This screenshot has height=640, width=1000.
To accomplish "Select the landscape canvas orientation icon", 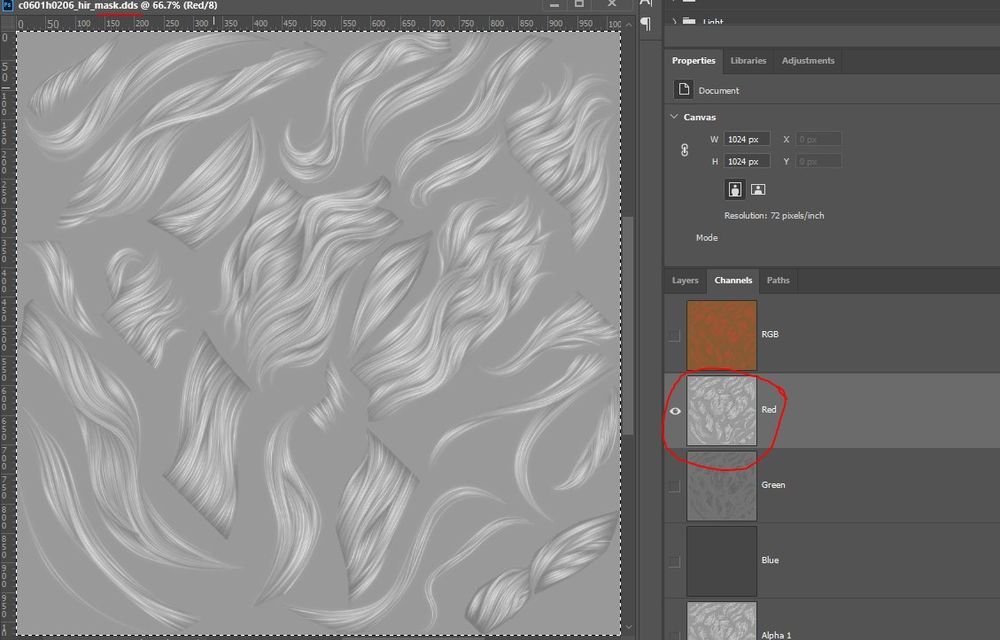I will click(759, 190).
